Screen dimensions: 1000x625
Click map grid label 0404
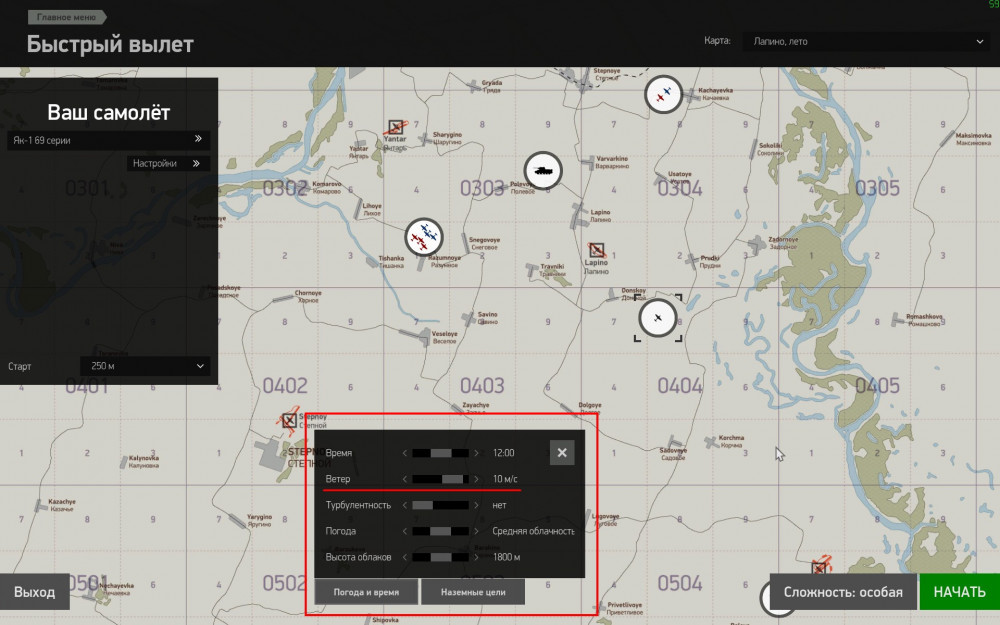[x=680, y=385]
